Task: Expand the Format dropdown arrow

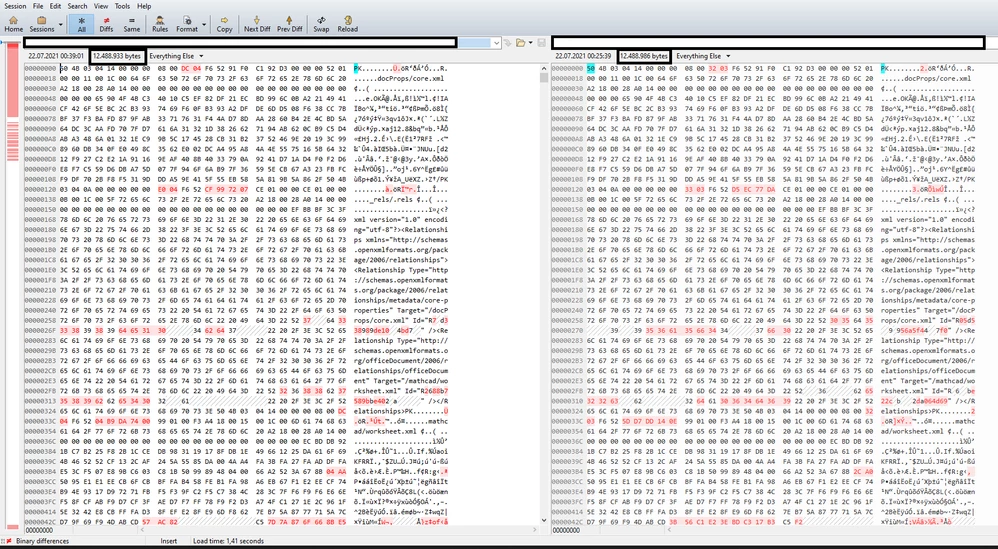Action: [x=204, y=25]
